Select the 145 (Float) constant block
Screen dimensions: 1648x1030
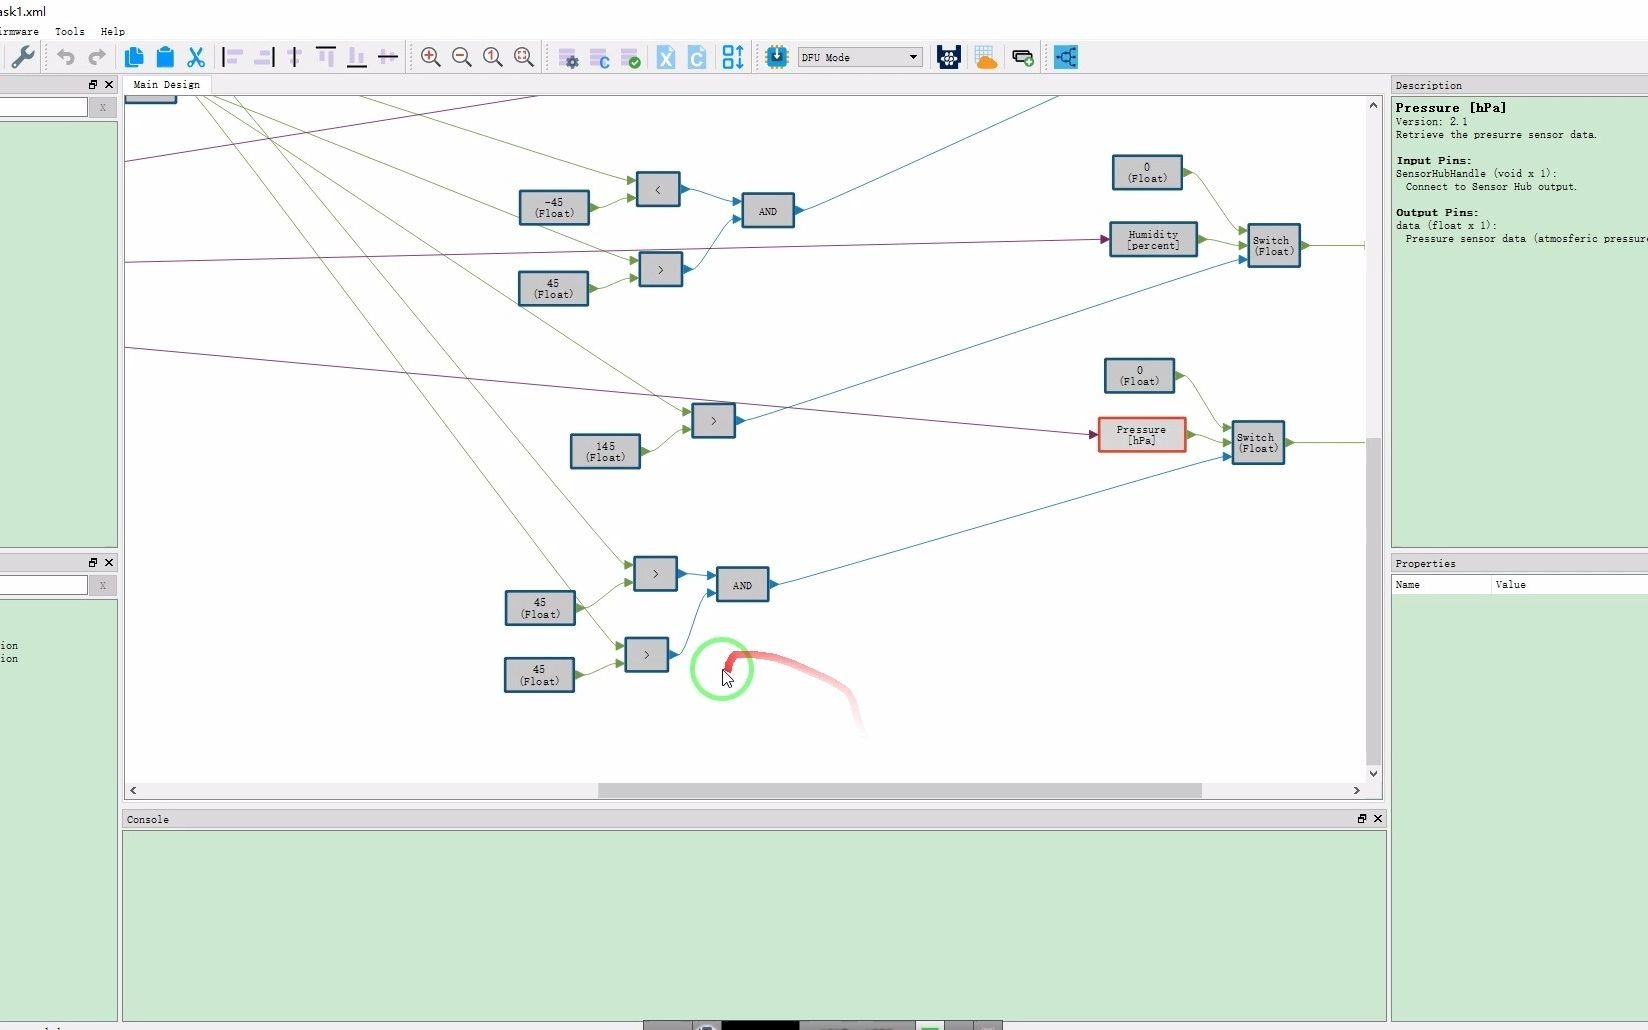click(x=605, y=451)
